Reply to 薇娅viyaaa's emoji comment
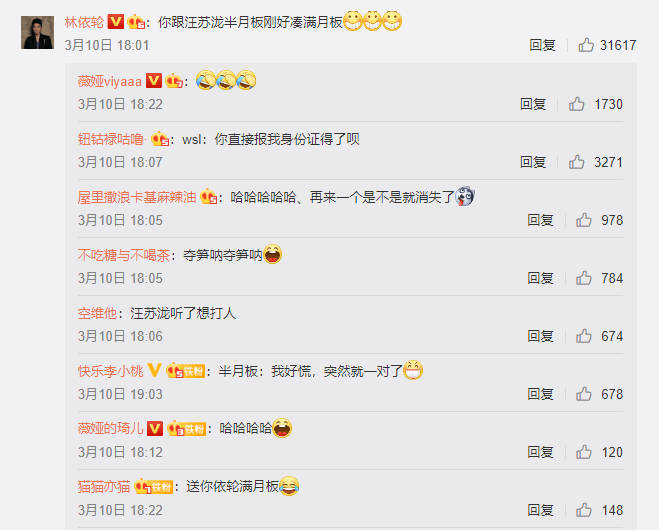Viewport: 659px width, 530px height. [533, 104]
